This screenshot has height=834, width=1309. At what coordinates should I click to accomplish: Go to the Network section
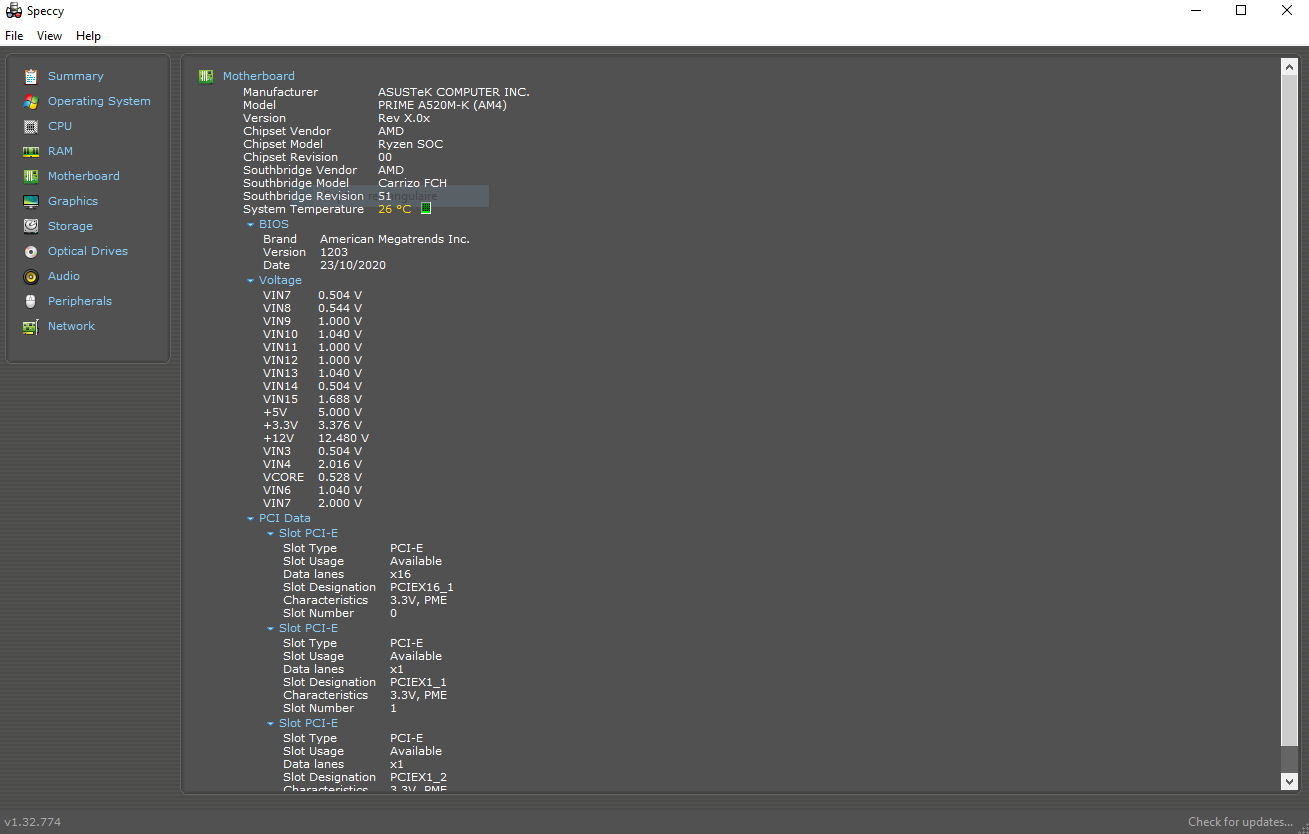click(71, 326)
